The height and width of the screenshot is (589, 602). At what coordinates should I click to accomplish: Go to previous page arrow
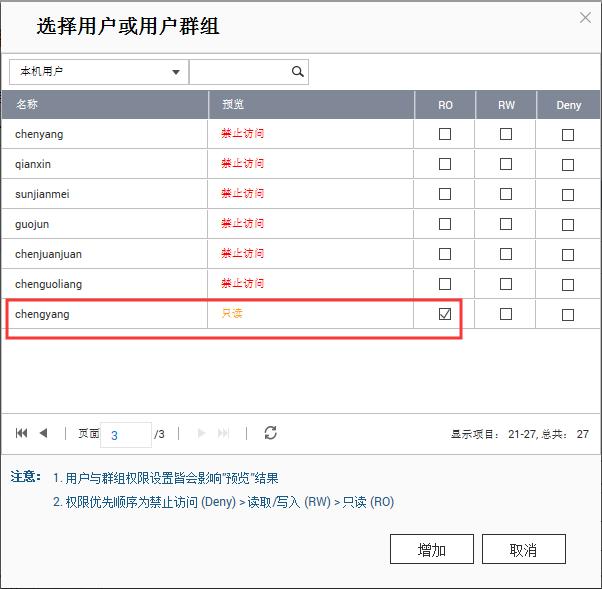43,433
